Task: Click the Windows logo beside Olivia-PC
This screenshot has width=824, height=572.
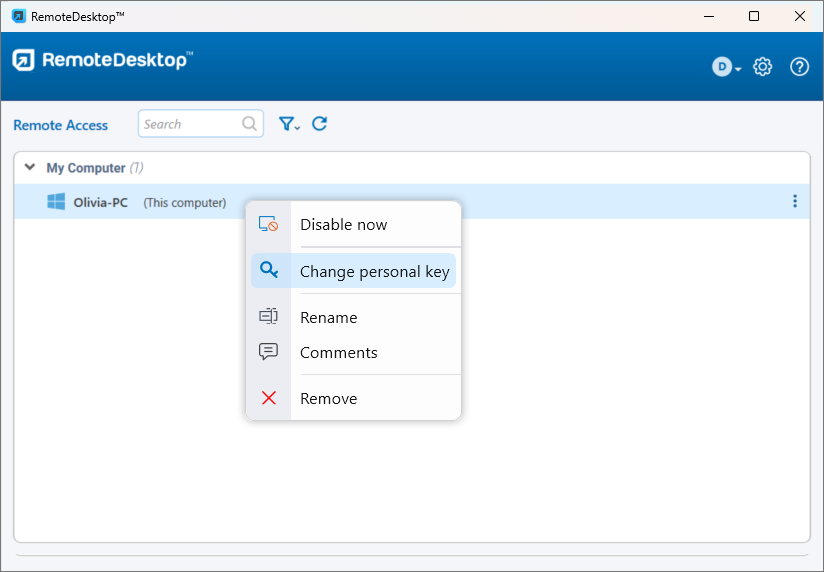Action: [56, 202]
